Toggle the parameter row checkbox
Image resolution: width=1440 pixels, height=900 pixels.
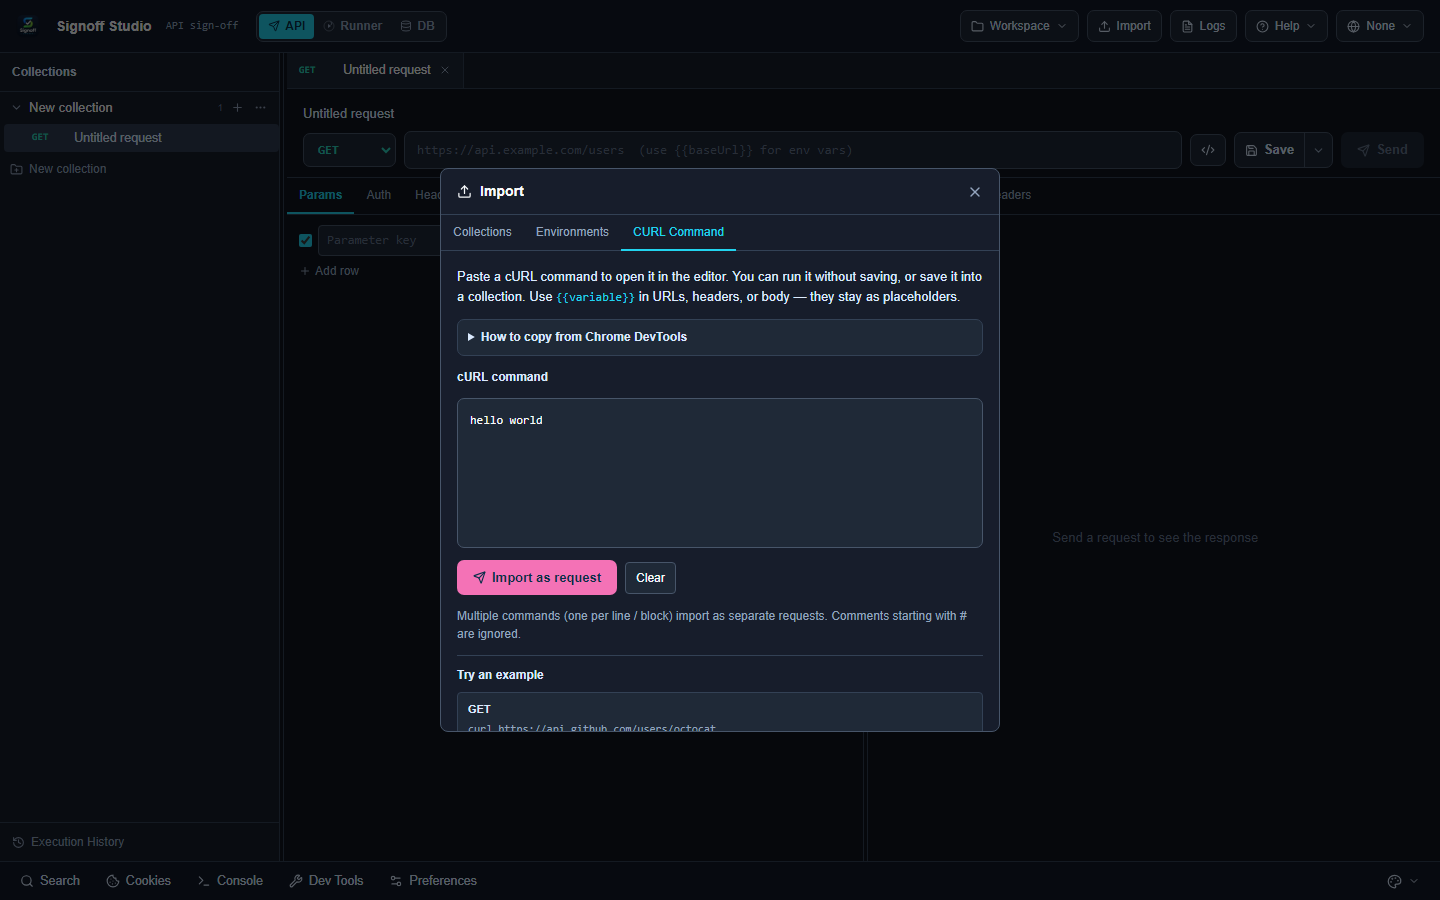coord(306,240)
